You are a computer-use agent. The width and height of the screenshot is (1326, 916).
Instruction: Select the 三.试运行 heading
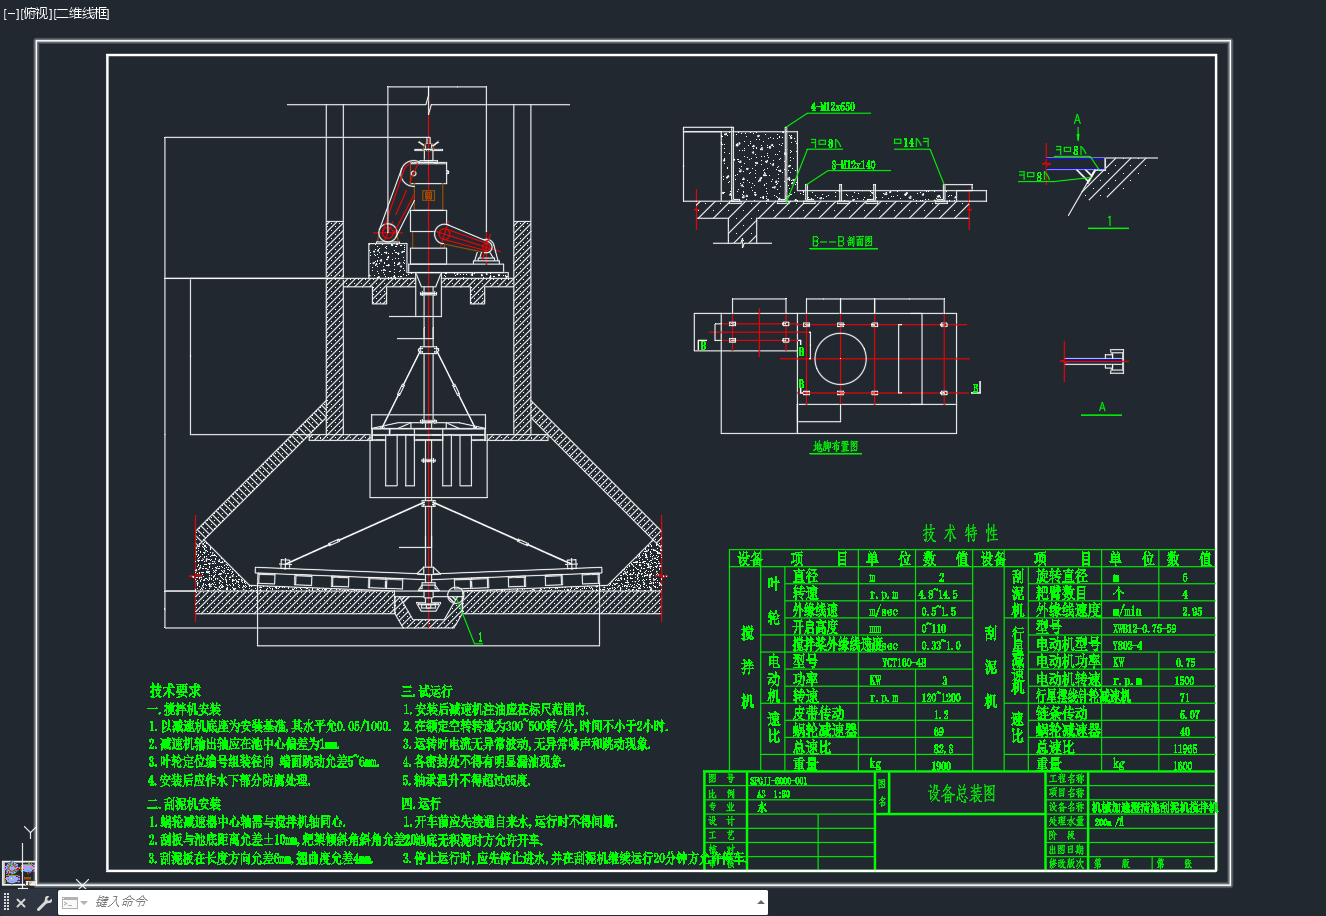427,691
